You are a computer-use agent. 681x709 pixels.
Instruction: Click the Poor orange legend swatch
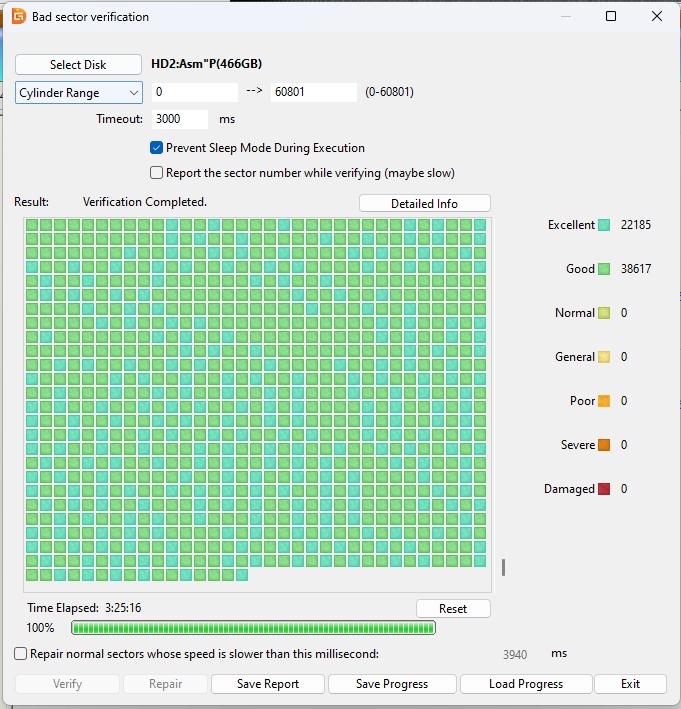[604, 401]
